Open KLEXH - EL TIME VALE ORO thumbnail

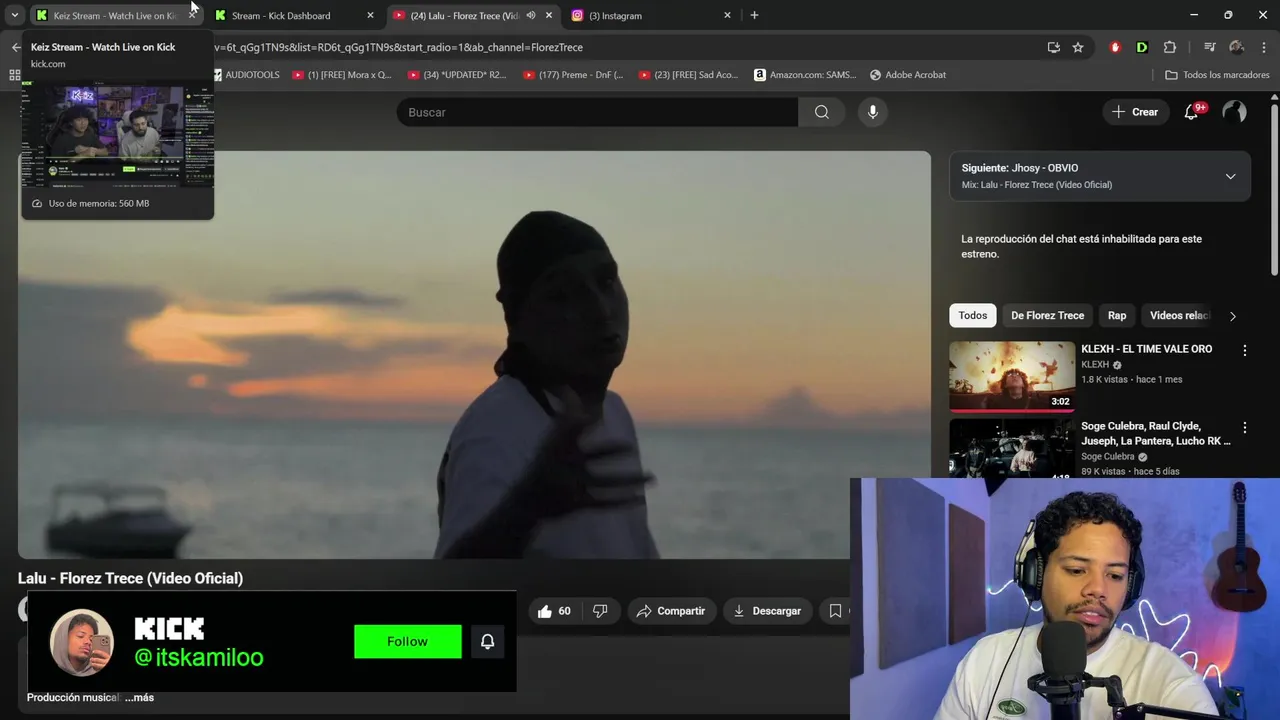coord(1012,376)
